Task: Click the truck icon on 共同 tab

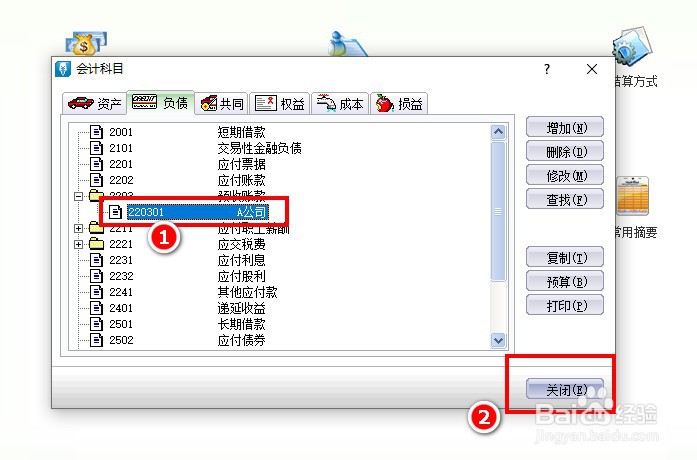Action: pyautogui.click(x=208, y=104)
